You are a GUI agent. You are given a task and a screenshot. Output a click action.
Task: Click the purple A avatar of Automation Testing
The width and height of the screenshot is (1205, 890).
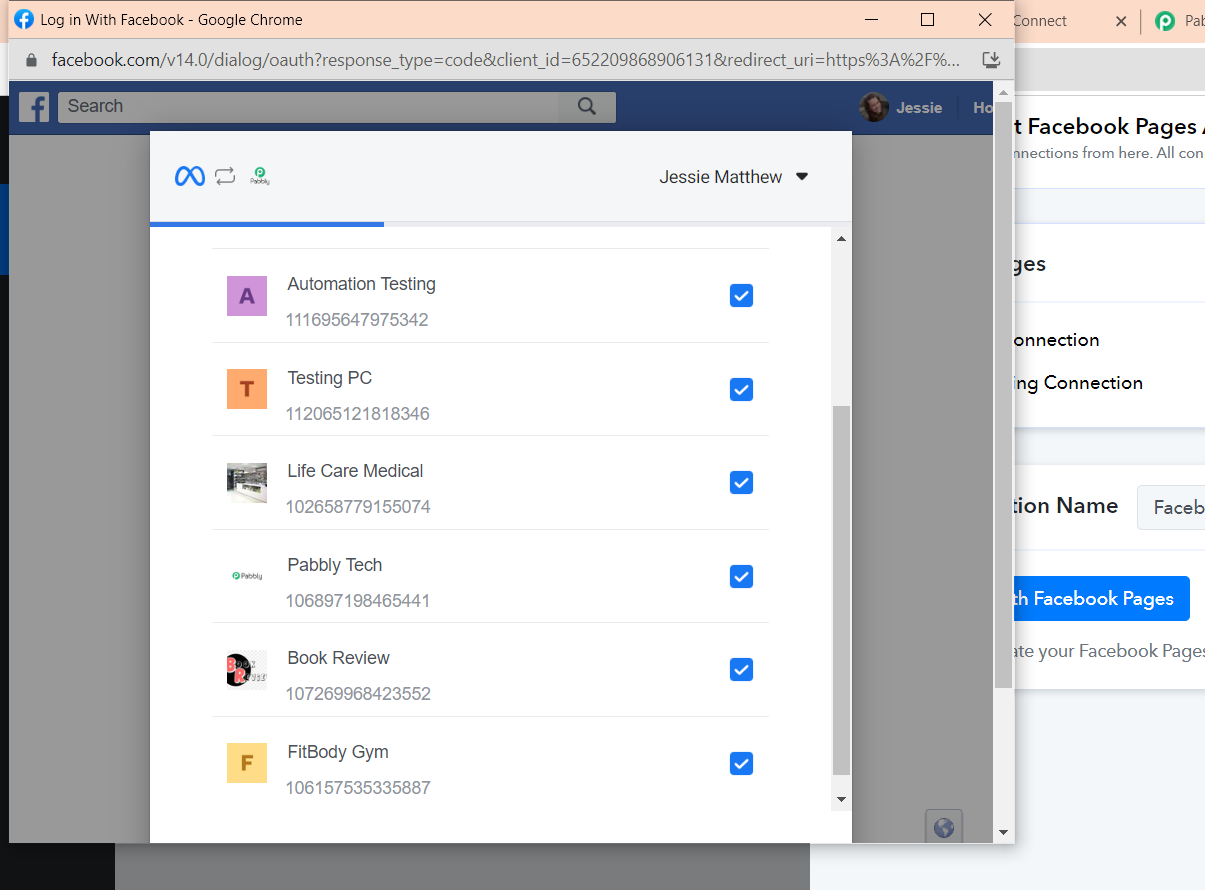point(247,296)
